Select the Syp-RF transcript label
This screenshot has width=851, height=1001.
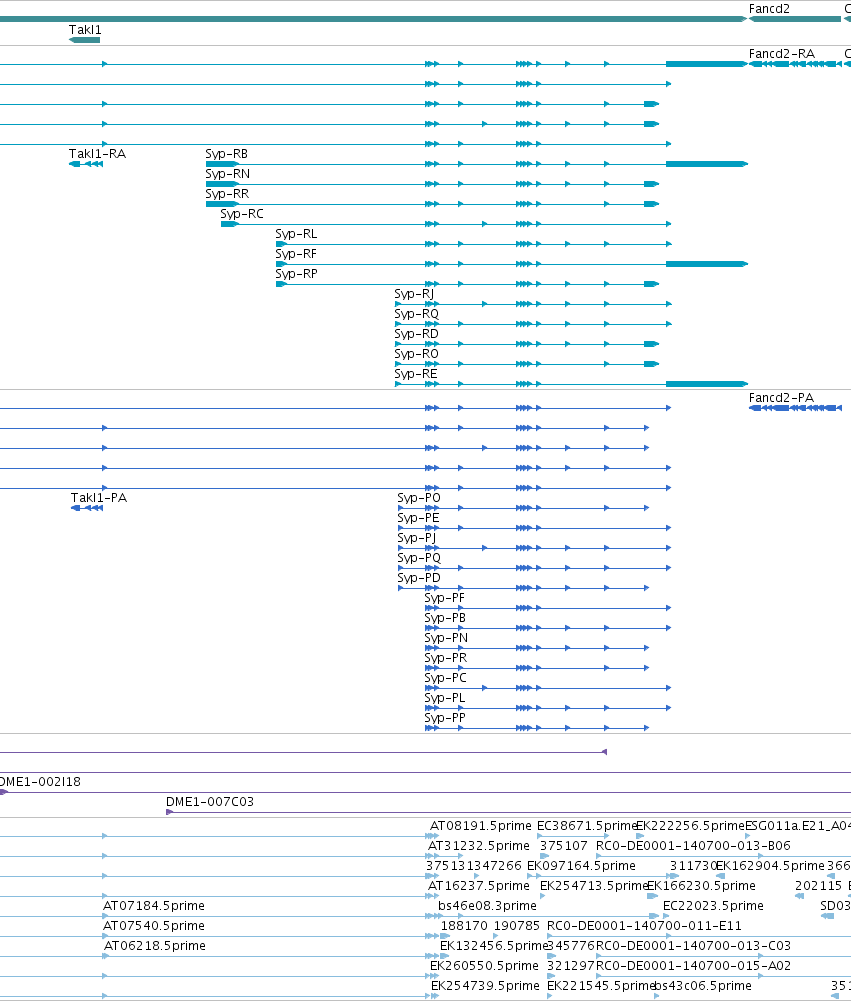pyautogui.click(x=296, y=253)
